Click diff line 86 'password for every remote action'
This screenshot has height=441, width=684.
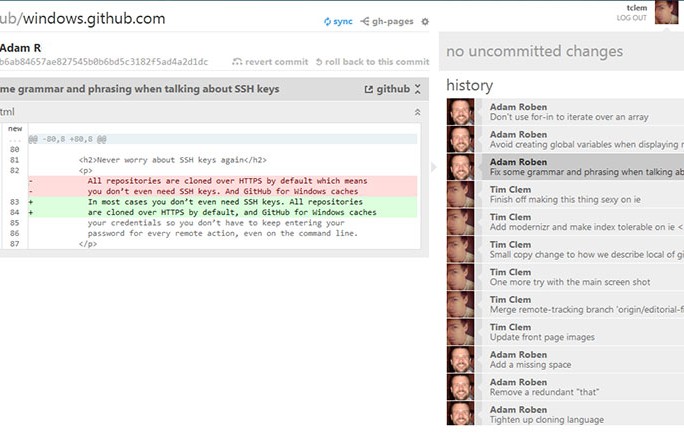point(222,233)
